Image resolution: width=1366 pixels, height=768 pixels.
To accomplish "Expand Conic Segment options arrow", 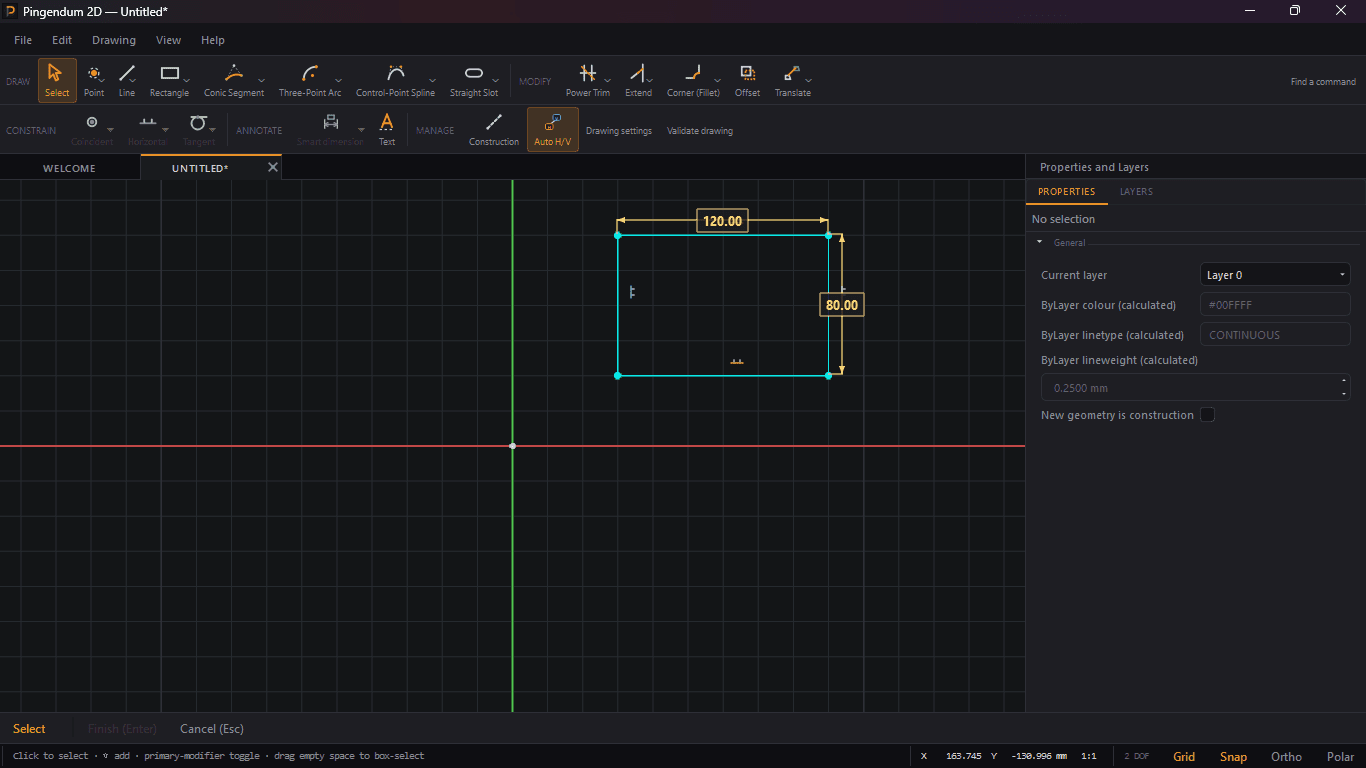I will coord(262,80).
